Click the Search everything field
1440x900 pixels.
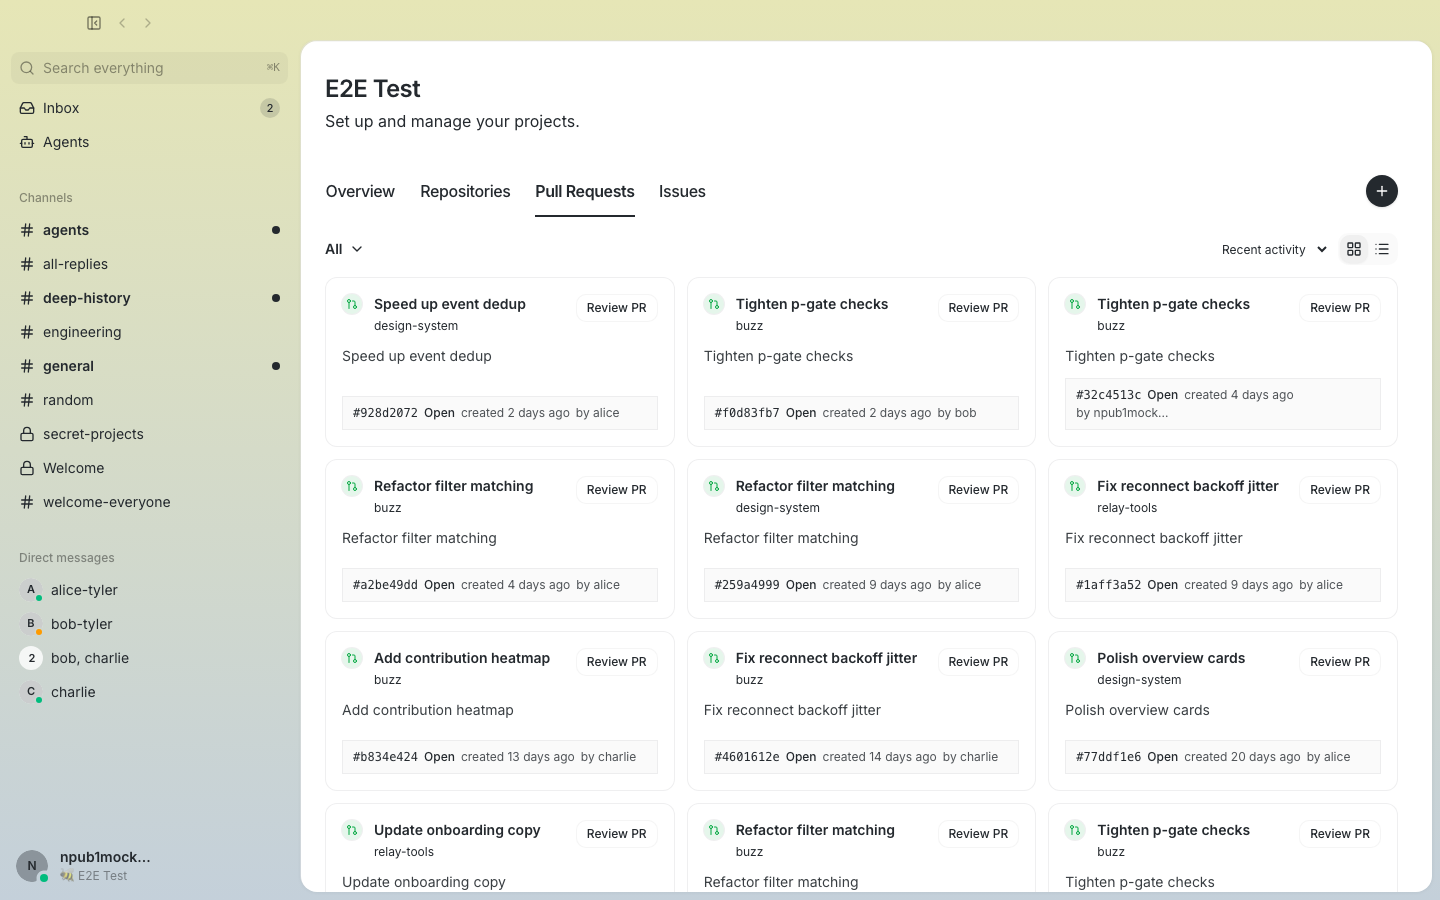click(x=149, y=68)
